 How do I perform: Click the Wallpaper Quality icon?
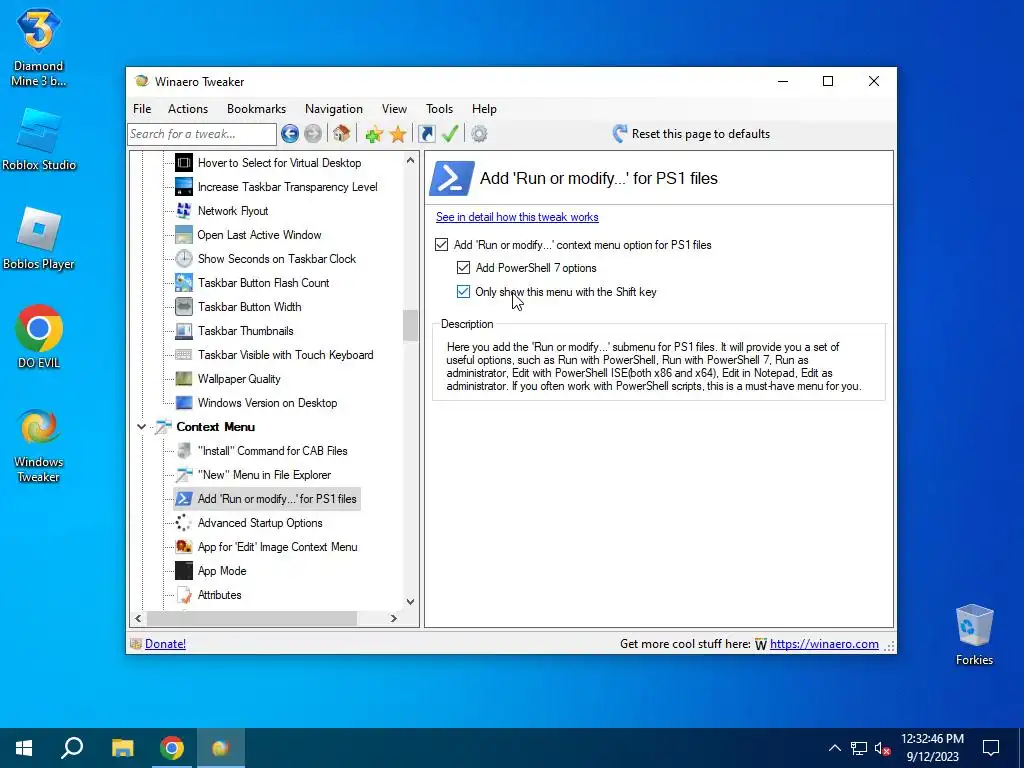click(184, 379)
